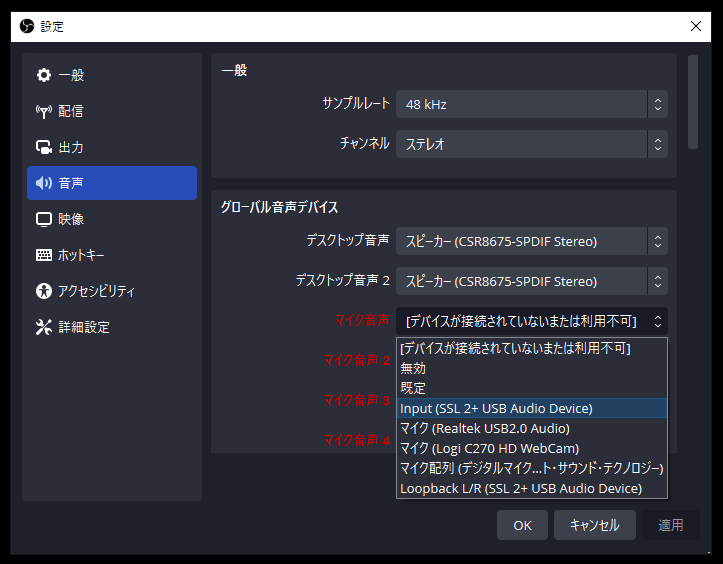Click the accessibility person icon in sidebar

click(44, 291)
